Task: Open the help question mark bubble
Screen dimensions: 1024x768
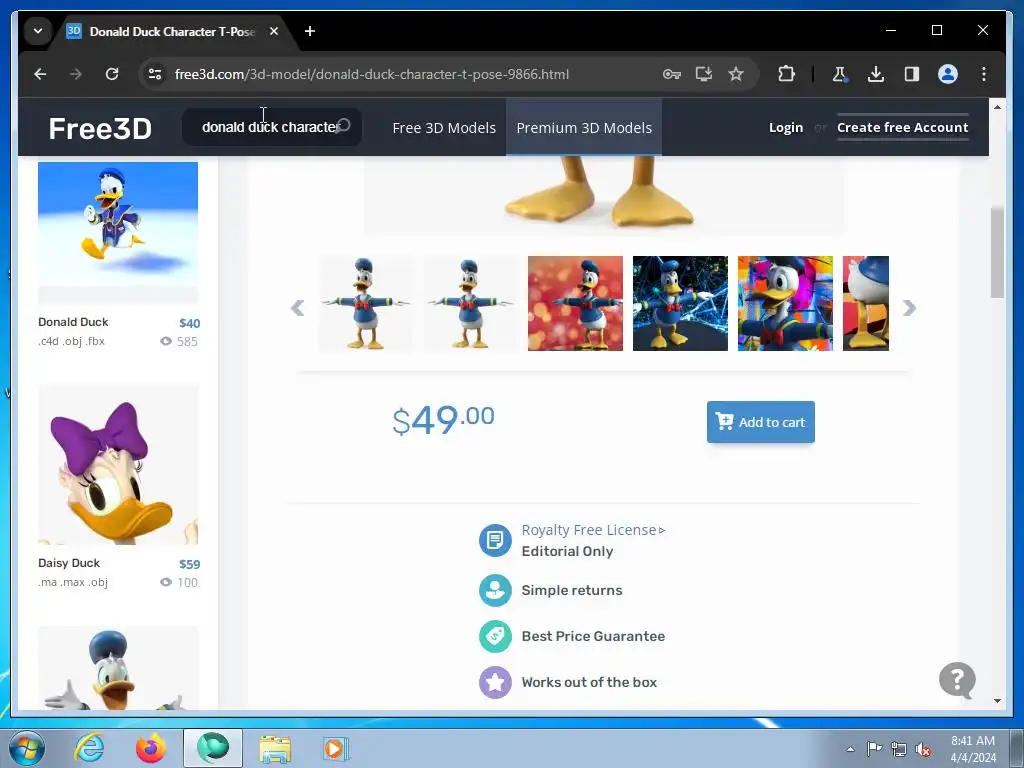Action: point(957,680)
